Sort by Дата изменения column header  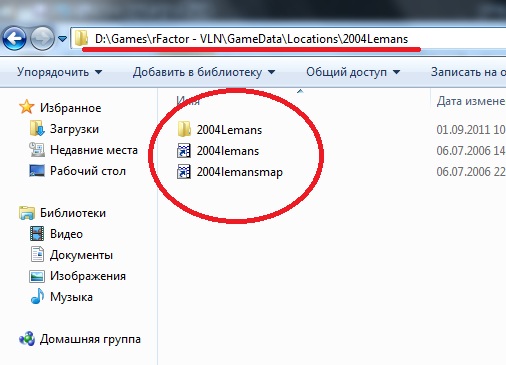471,101
